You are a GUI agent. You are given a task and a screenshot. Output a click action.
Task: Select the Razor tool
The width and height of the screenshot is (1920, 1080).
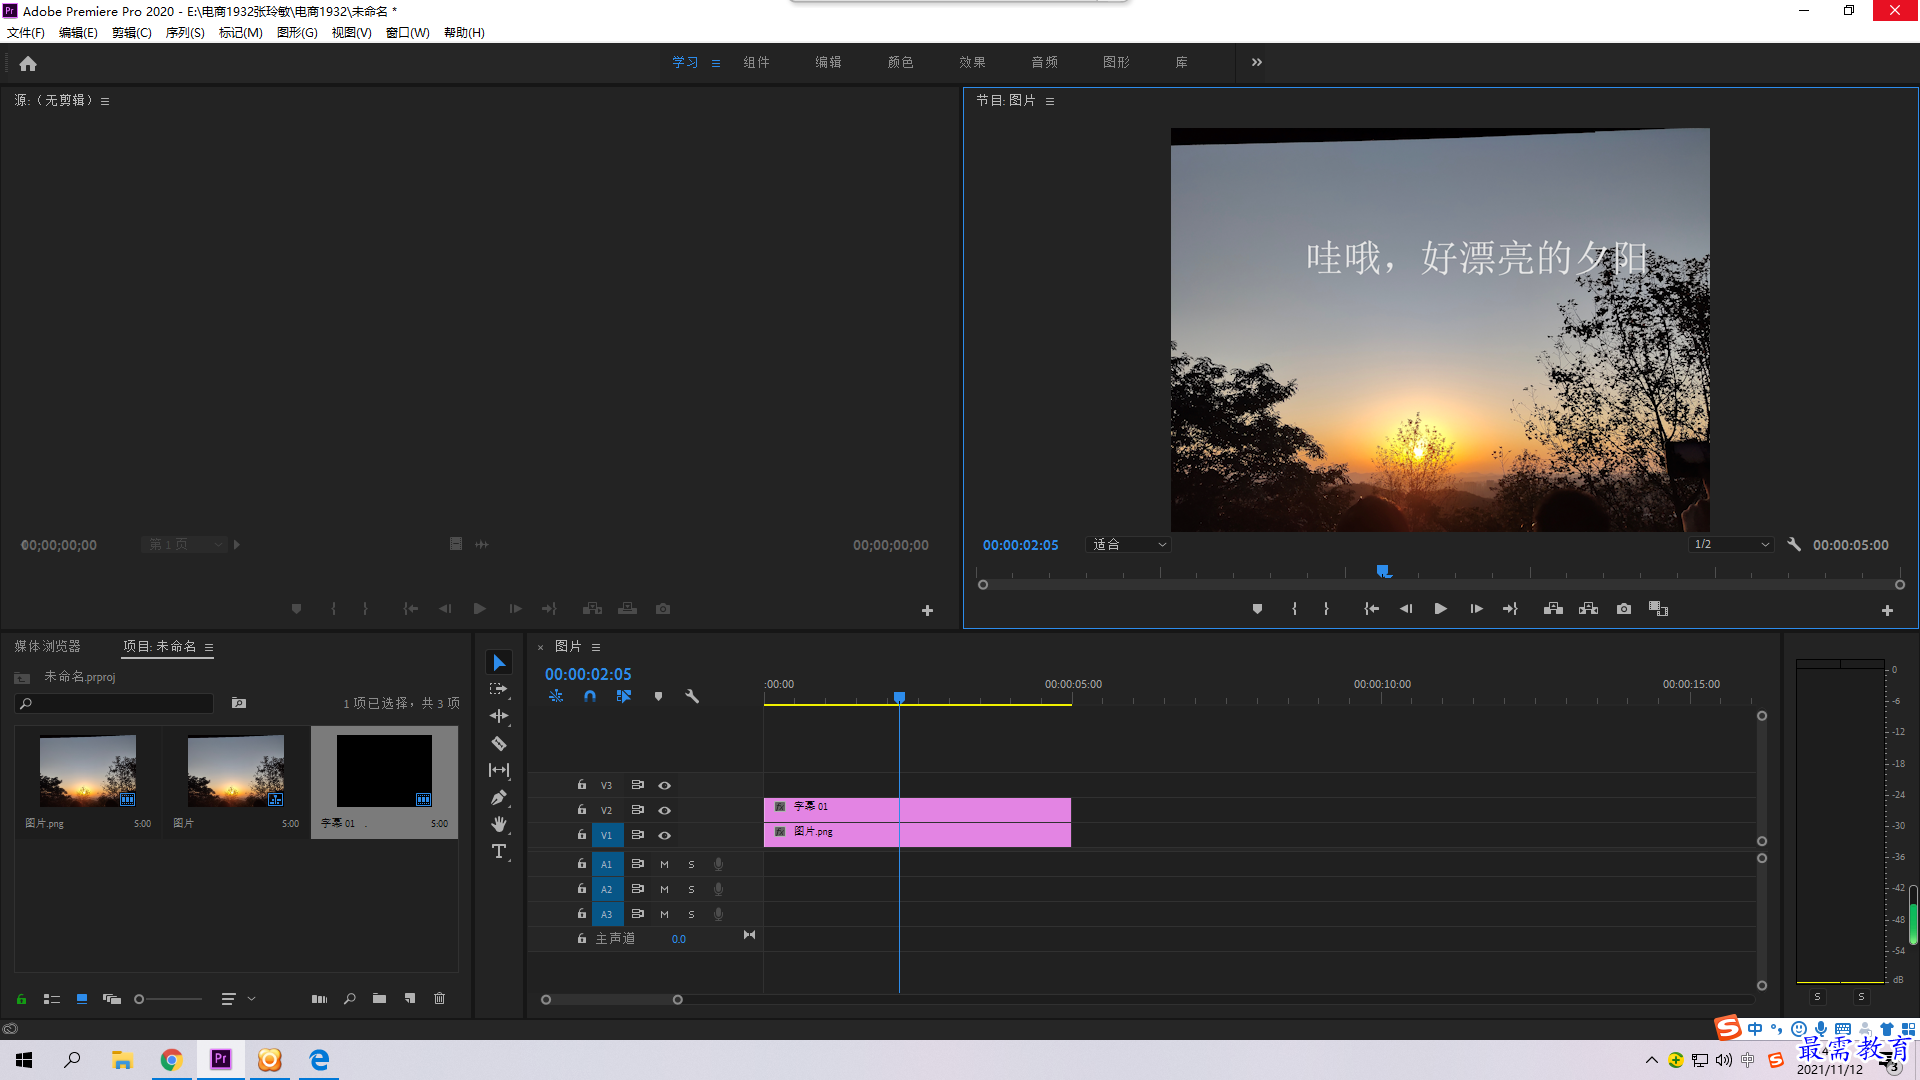pyautogui.click(x=499, y=743)
